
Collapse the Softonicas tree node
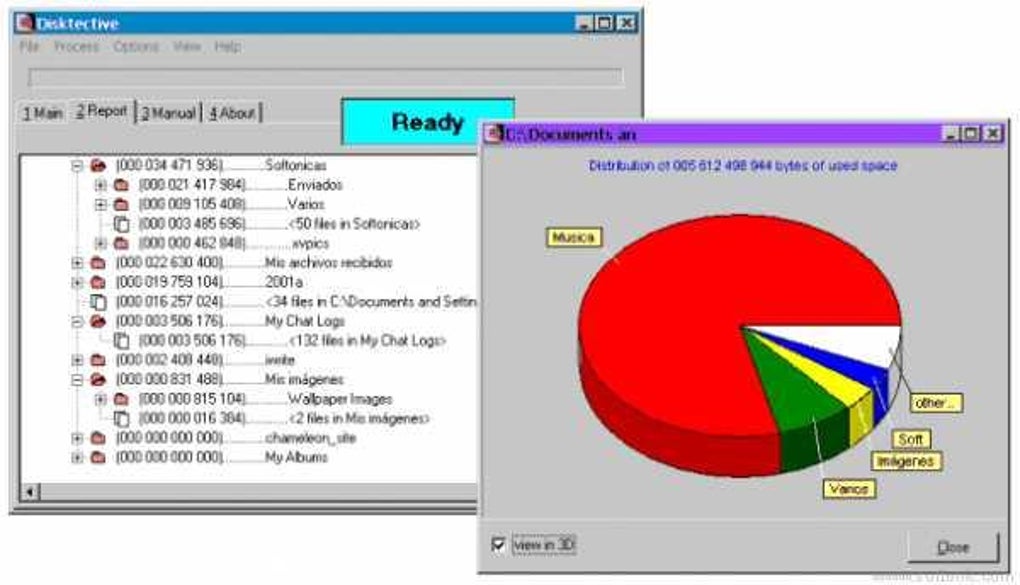click(77, 165)
